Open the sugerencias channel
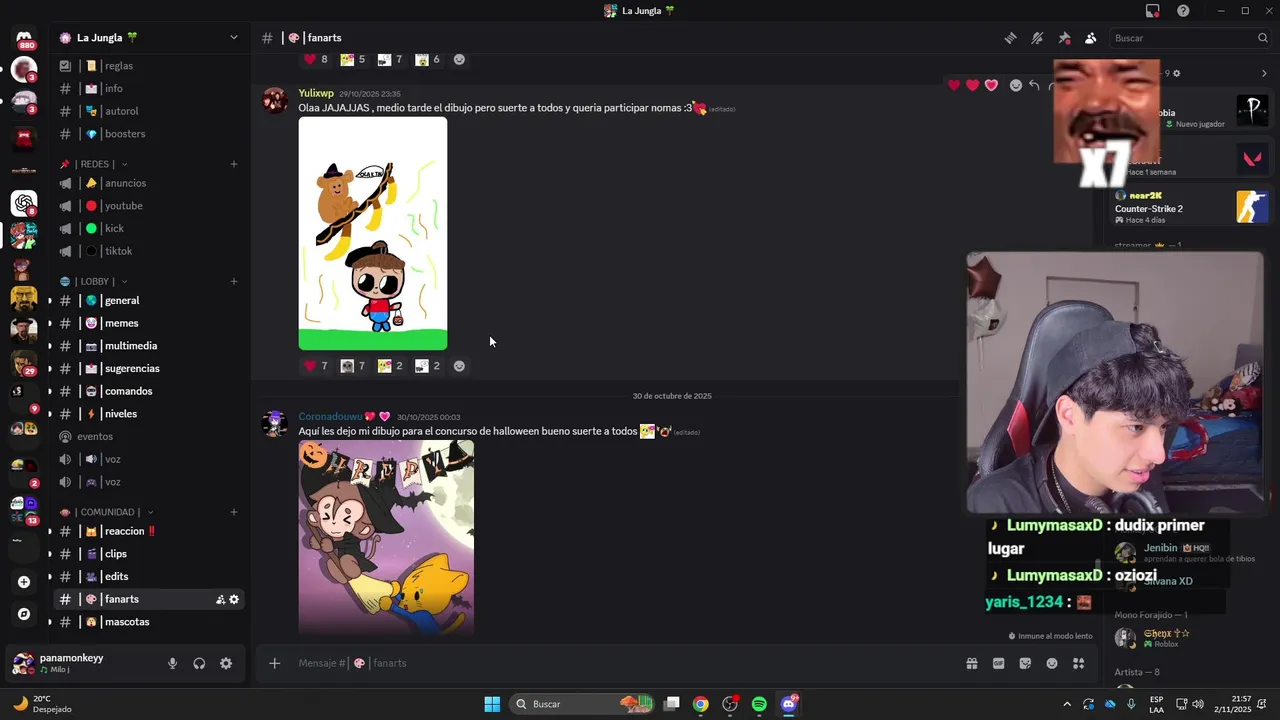The width and height of the screenshot is (1280, 720). tap(149, 368)
